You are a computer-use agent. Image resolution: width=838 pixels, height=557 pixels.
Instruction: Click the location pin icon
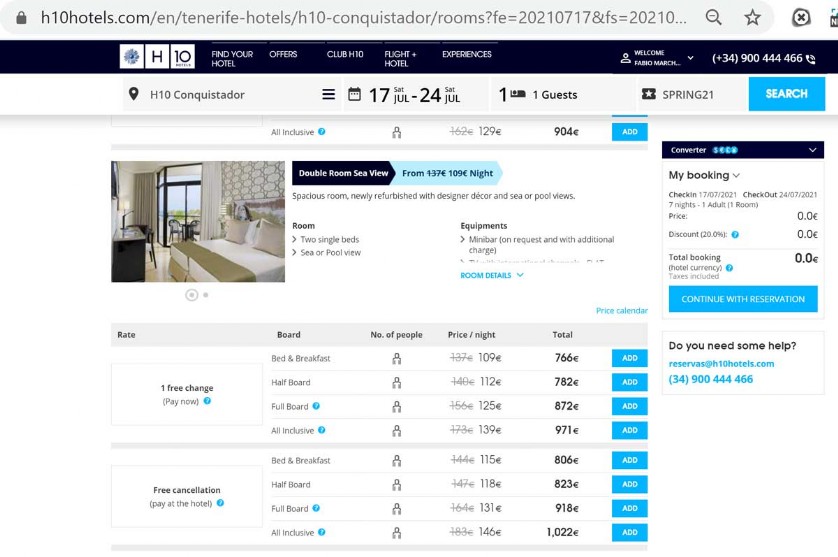pos(134,94)
